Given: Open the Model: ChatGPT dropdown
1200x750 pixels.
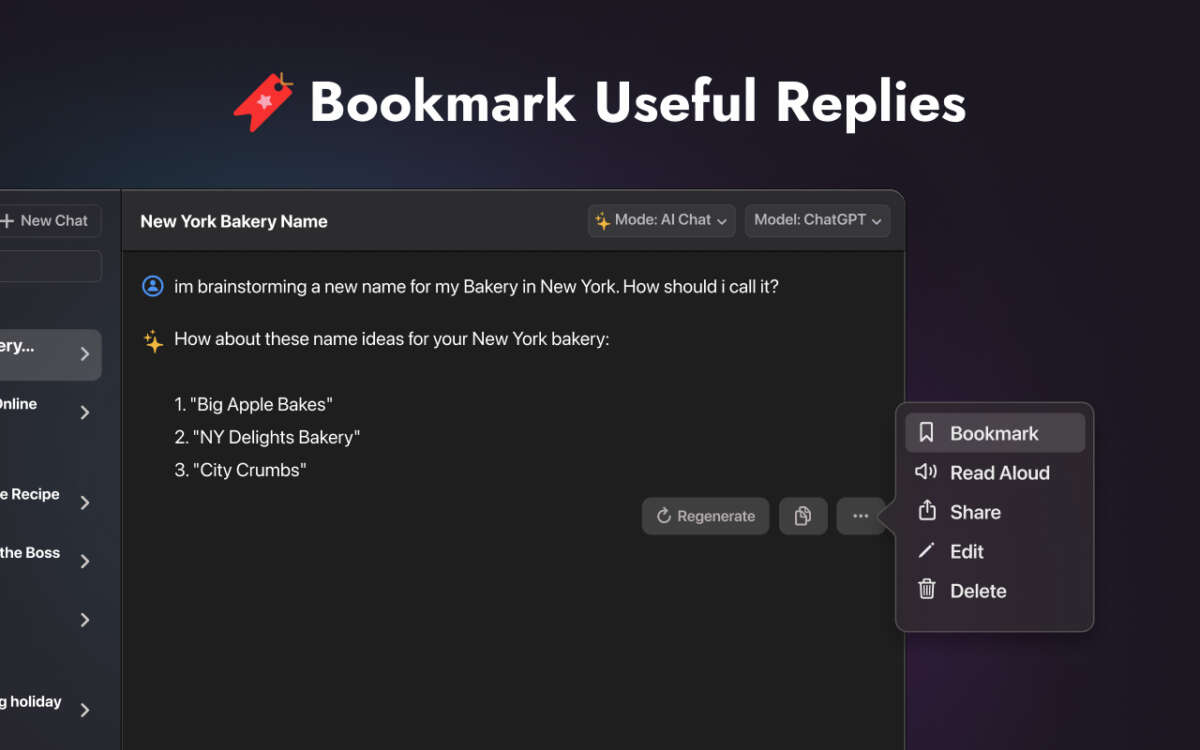Looking at the screenshot, I should pos(817,220).
